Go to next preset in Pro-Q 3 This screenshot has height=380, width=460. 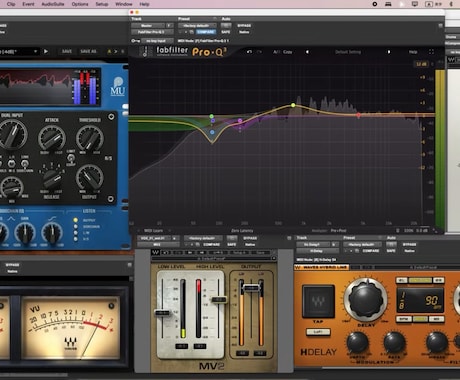click(389, 52)
